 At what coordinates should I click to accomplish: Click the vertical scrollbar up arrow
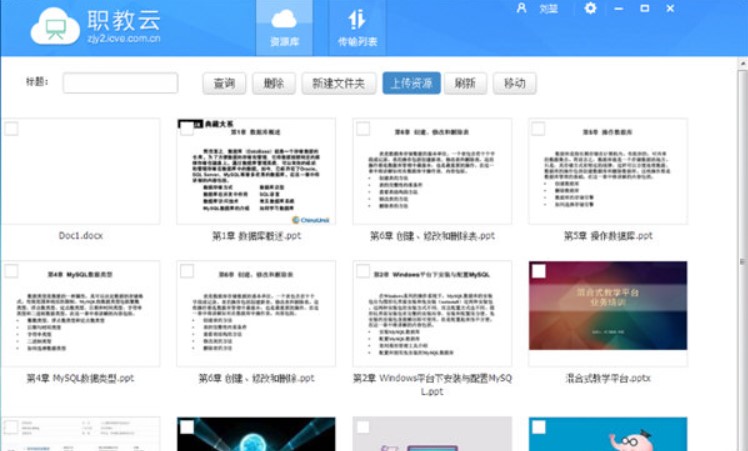743,63
